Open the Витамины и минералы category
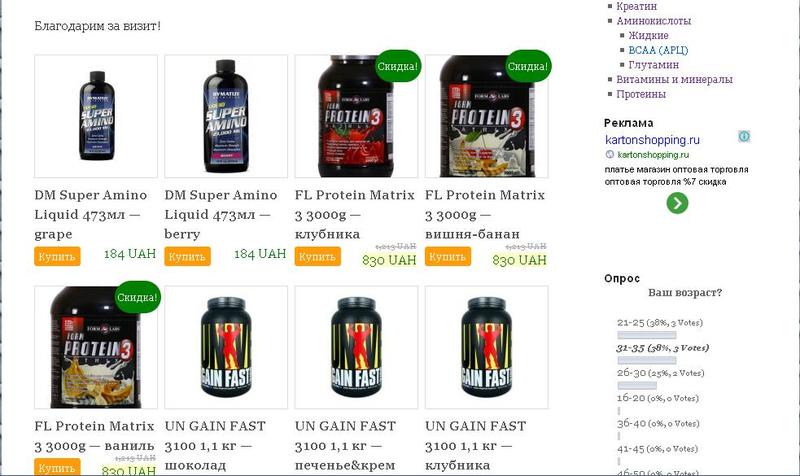 click(674, 79)
